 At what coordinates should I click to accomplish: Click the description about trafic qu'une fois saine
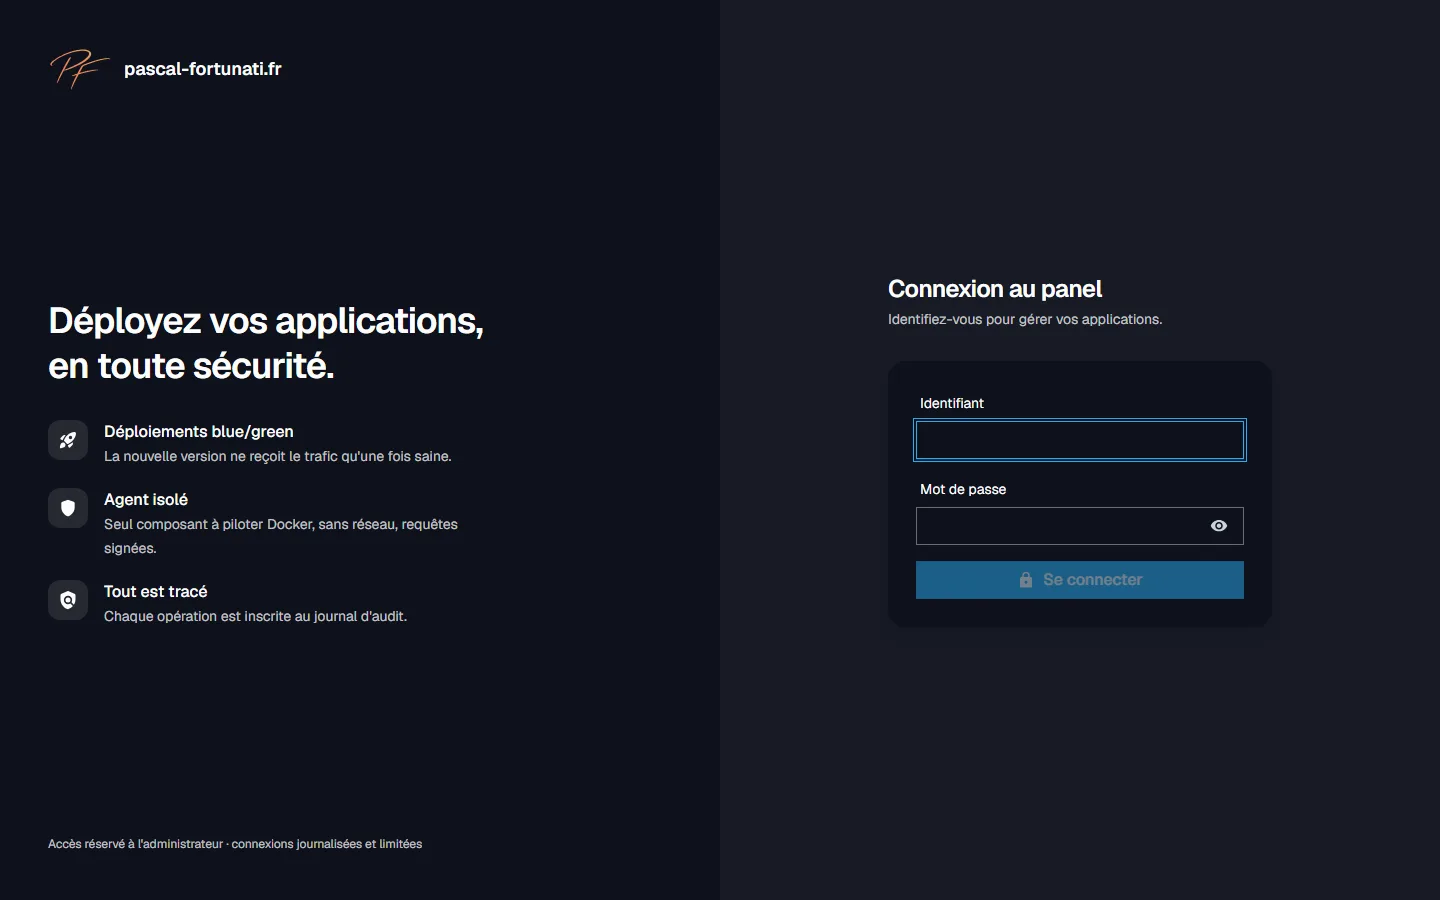(x=278, y=456)
